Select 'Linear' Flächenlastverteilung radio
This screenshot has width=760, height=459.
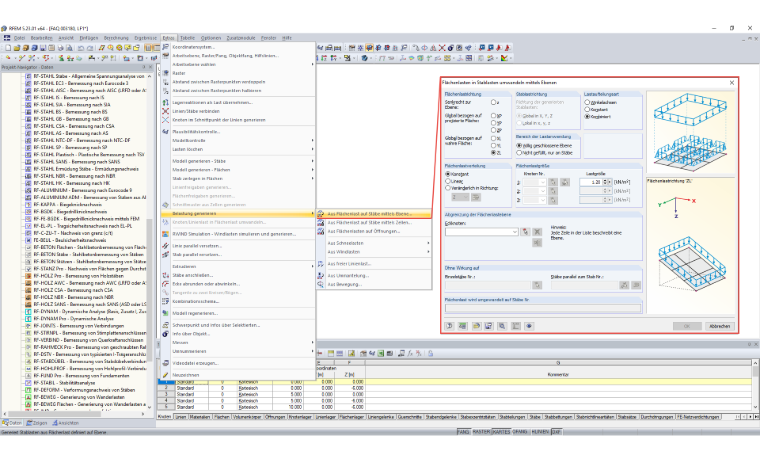click(448, 181)
